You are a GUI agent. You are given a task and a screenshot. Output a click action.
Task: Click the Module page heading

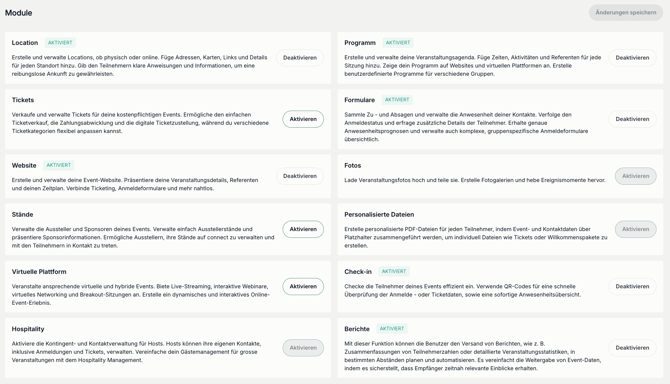[x=18, y=13]
